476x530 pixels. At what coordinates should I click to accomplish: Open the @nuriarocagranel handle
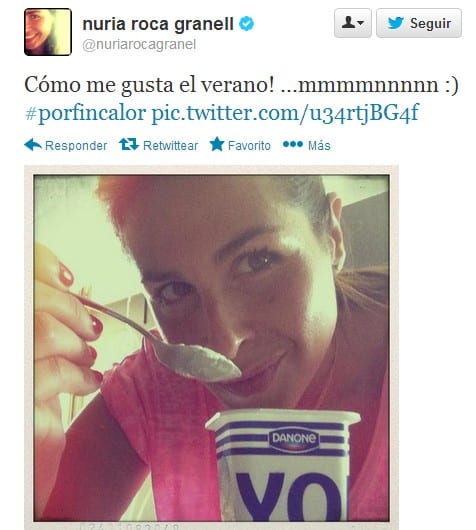139,45
